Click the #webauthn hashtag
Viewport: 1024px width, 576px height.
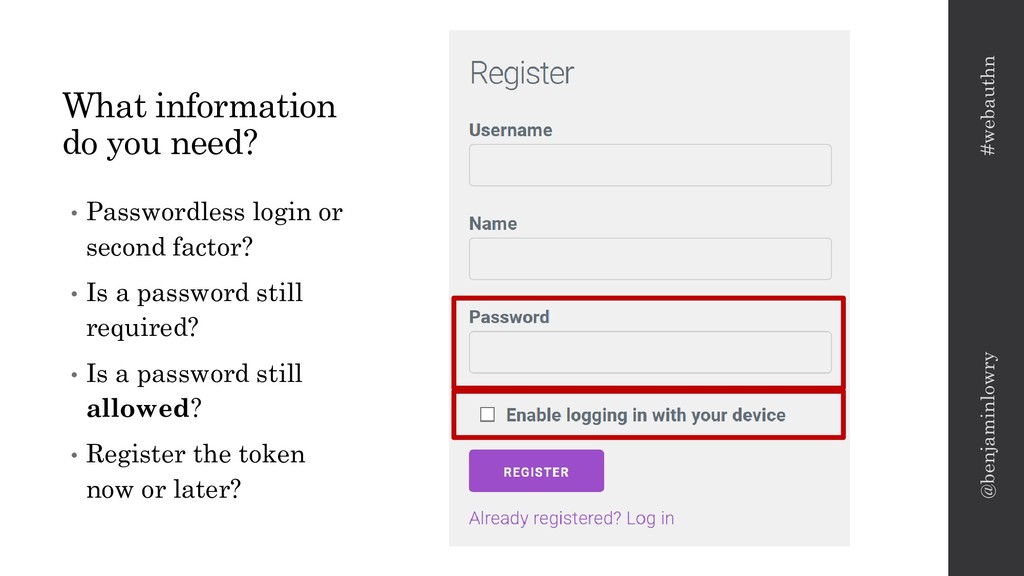988,106
